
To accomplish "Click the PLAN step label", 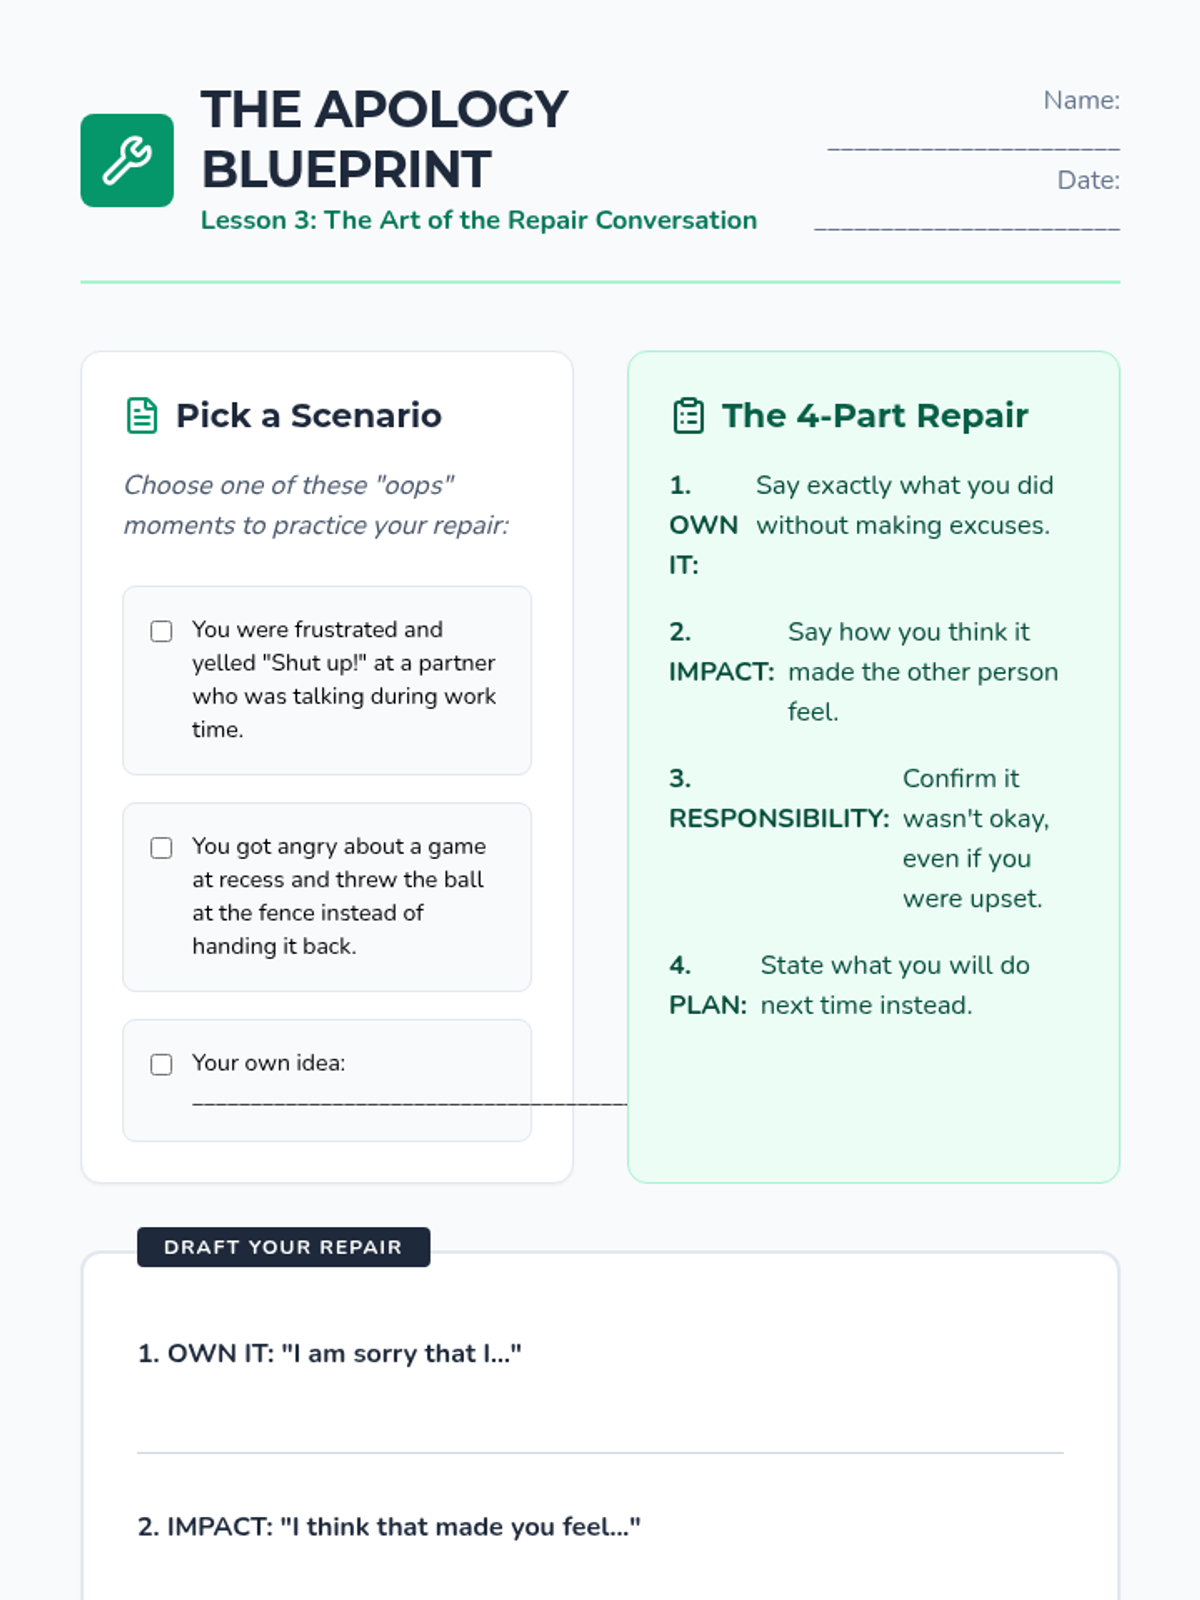I will tap(707, 1005).
